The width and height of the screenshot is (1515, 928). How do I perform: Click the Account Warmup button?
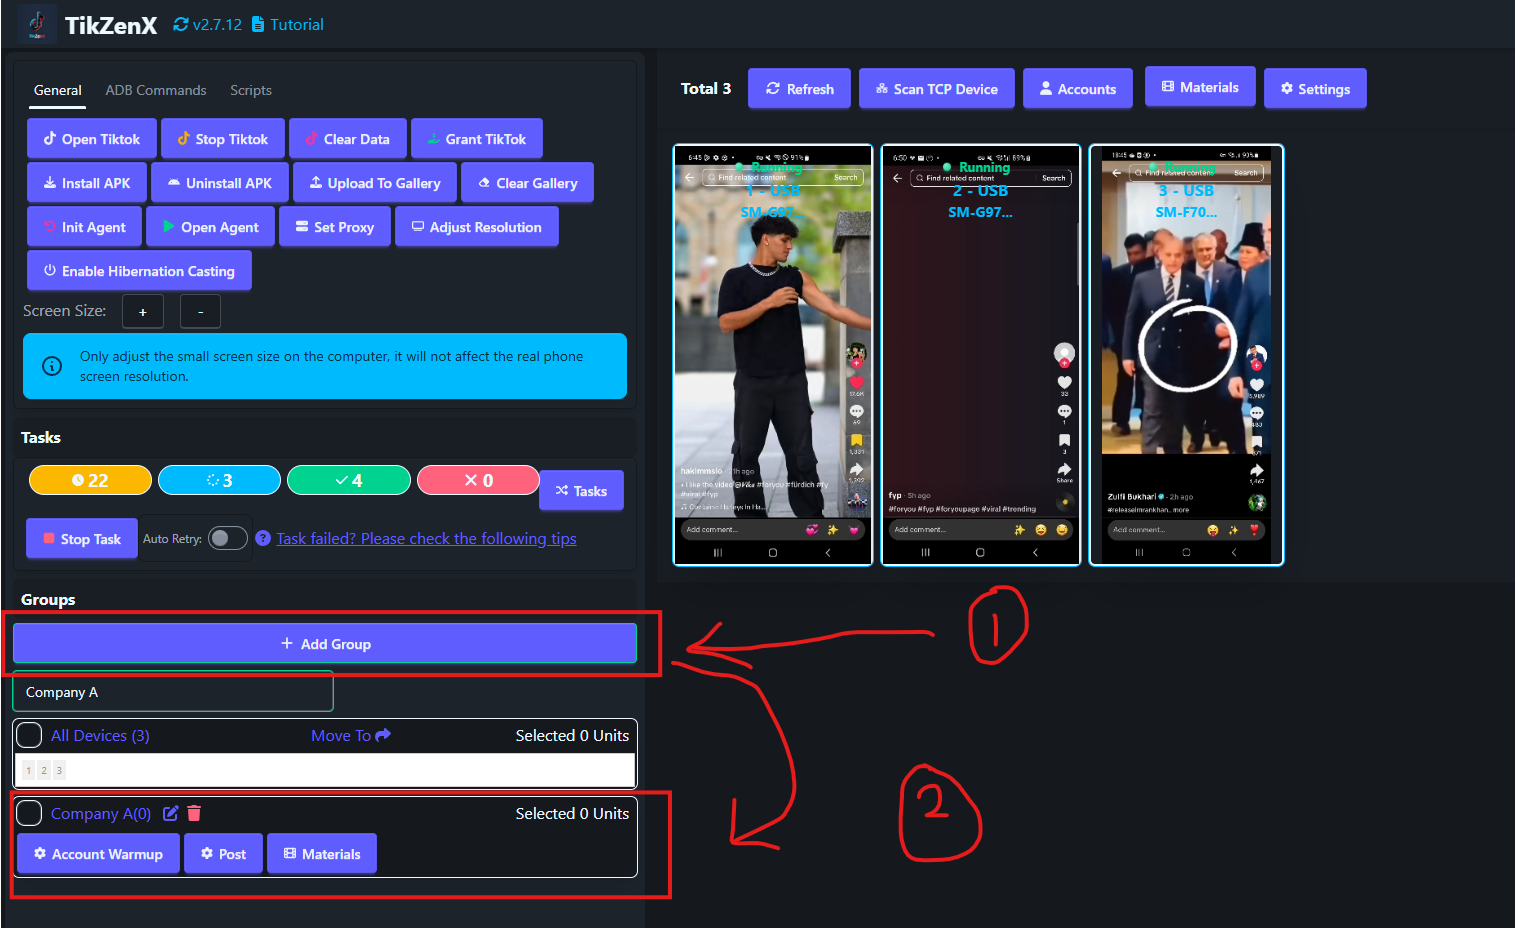pos(98,854)
